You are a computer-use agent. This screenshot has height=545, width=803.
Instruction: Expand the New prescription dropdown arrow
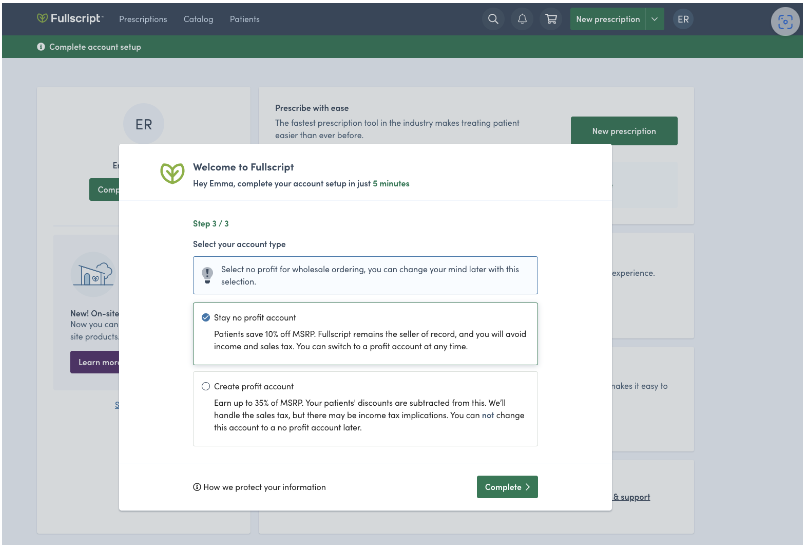coord(654,19)
